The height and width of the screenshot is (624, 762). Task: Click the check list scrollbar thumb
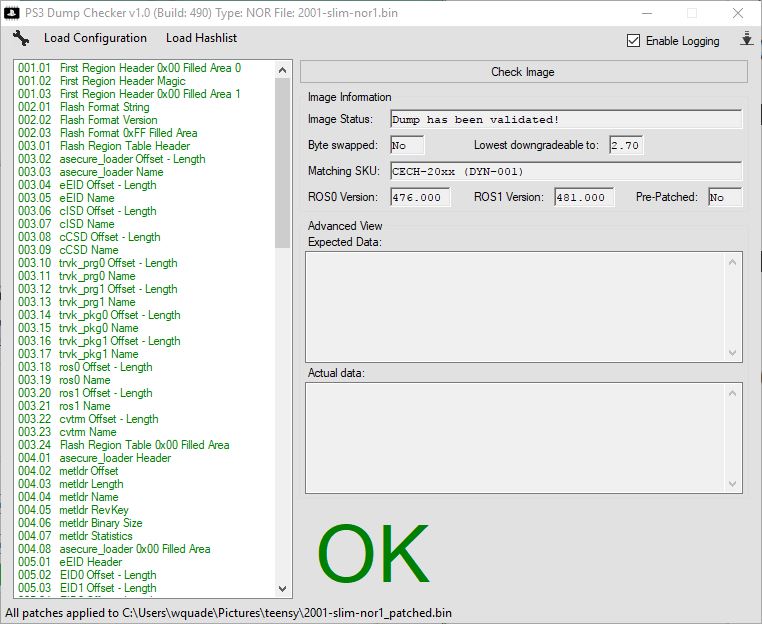(x=282, y=163)
